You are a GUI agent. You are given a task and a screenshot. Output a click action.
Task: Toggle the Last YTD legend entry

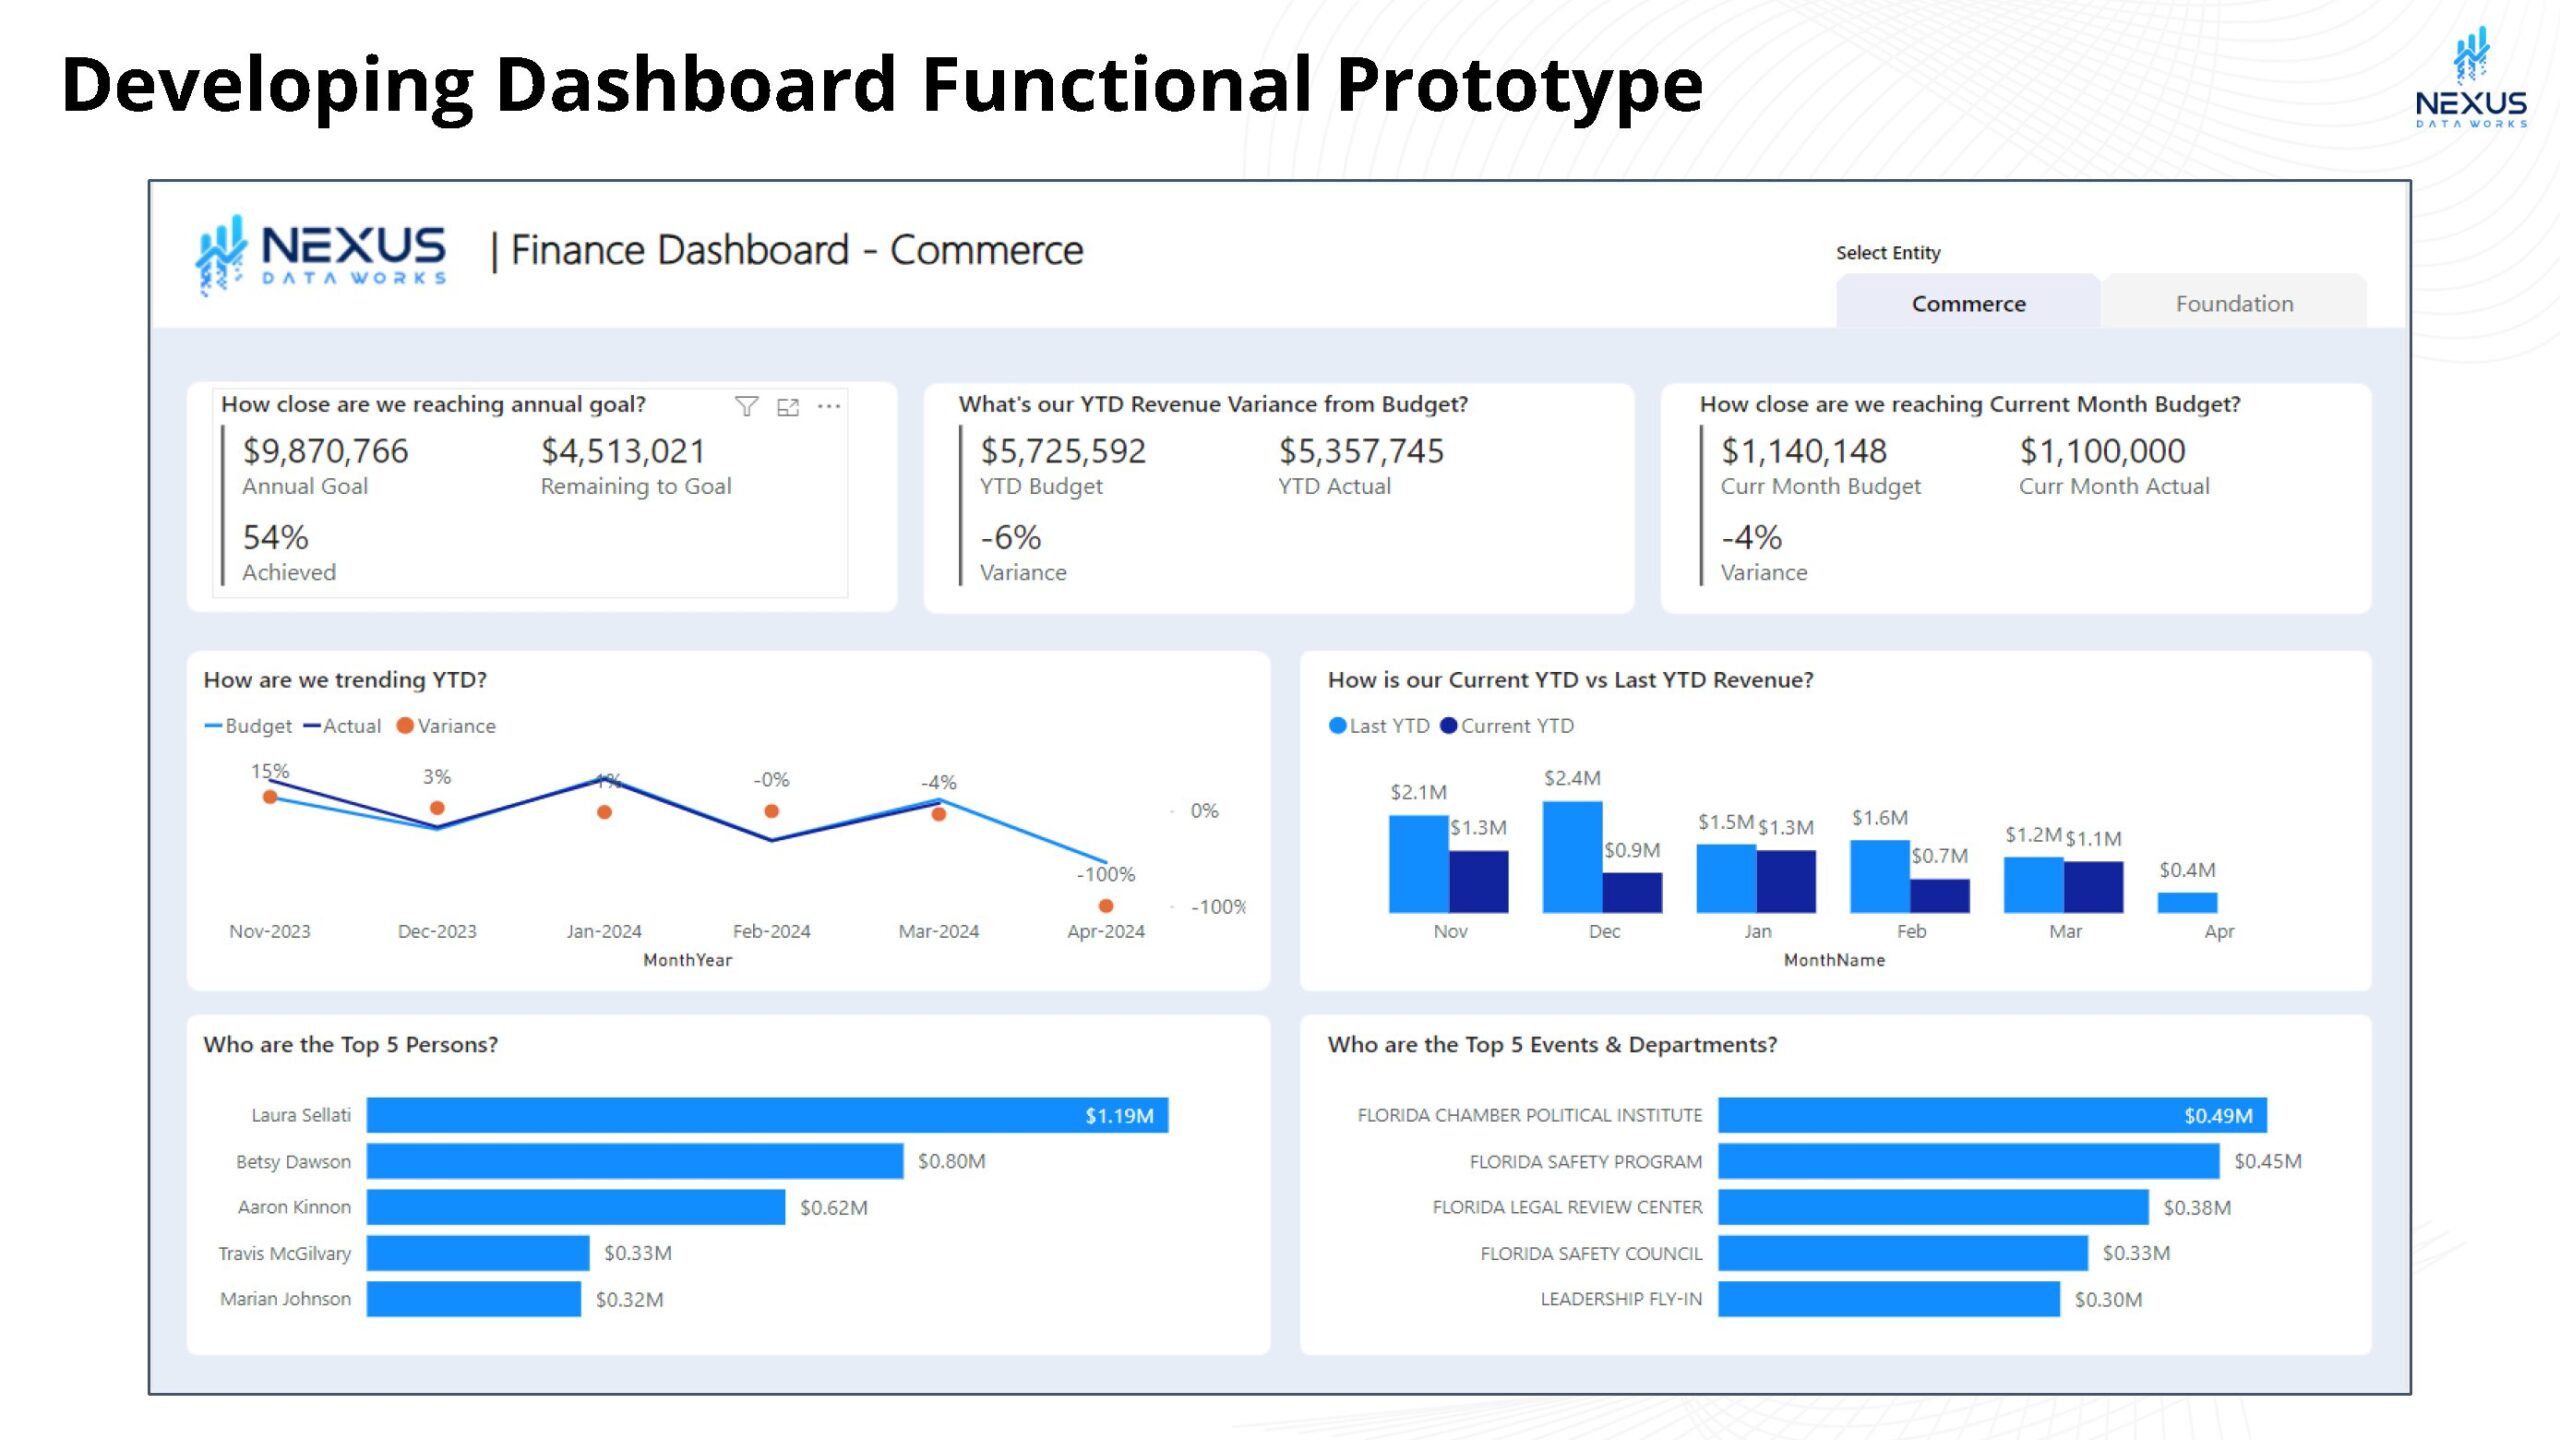click(1379, 726)
